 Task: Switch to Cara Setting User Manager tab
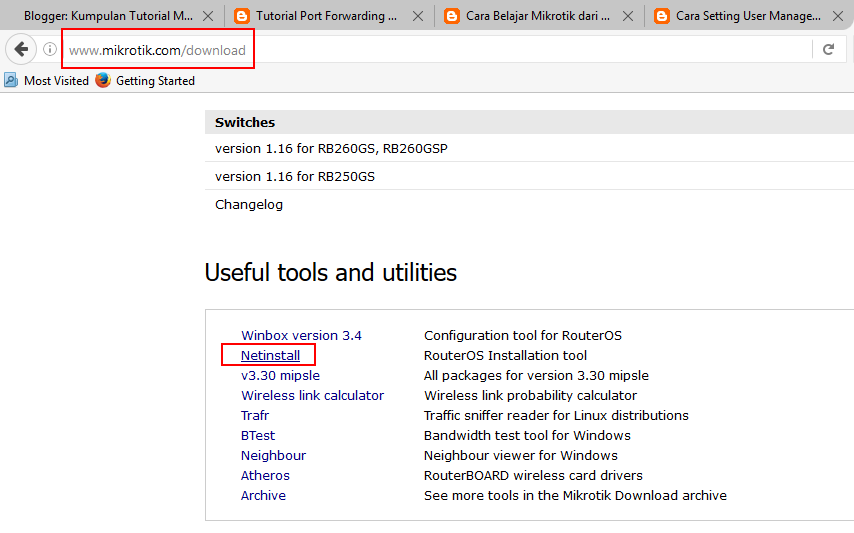tap(748, 16)
